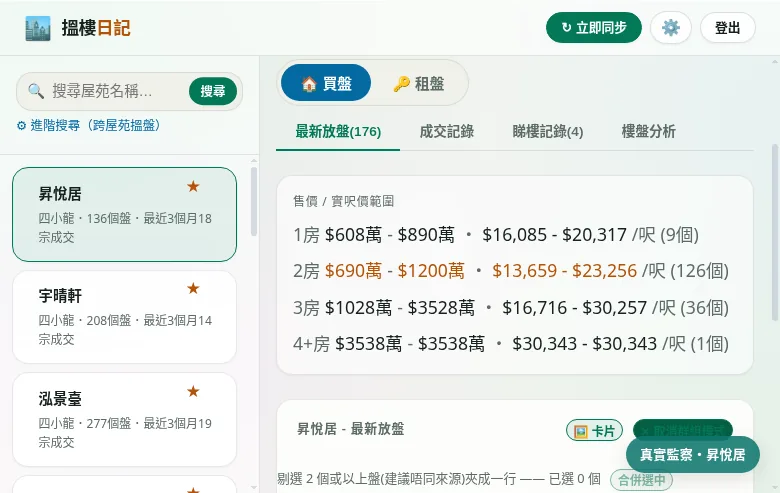The height and width of the screenshot is (493, 780).
Task: Click the 搵樓日記 building logo icon
Action: (38, 28)
